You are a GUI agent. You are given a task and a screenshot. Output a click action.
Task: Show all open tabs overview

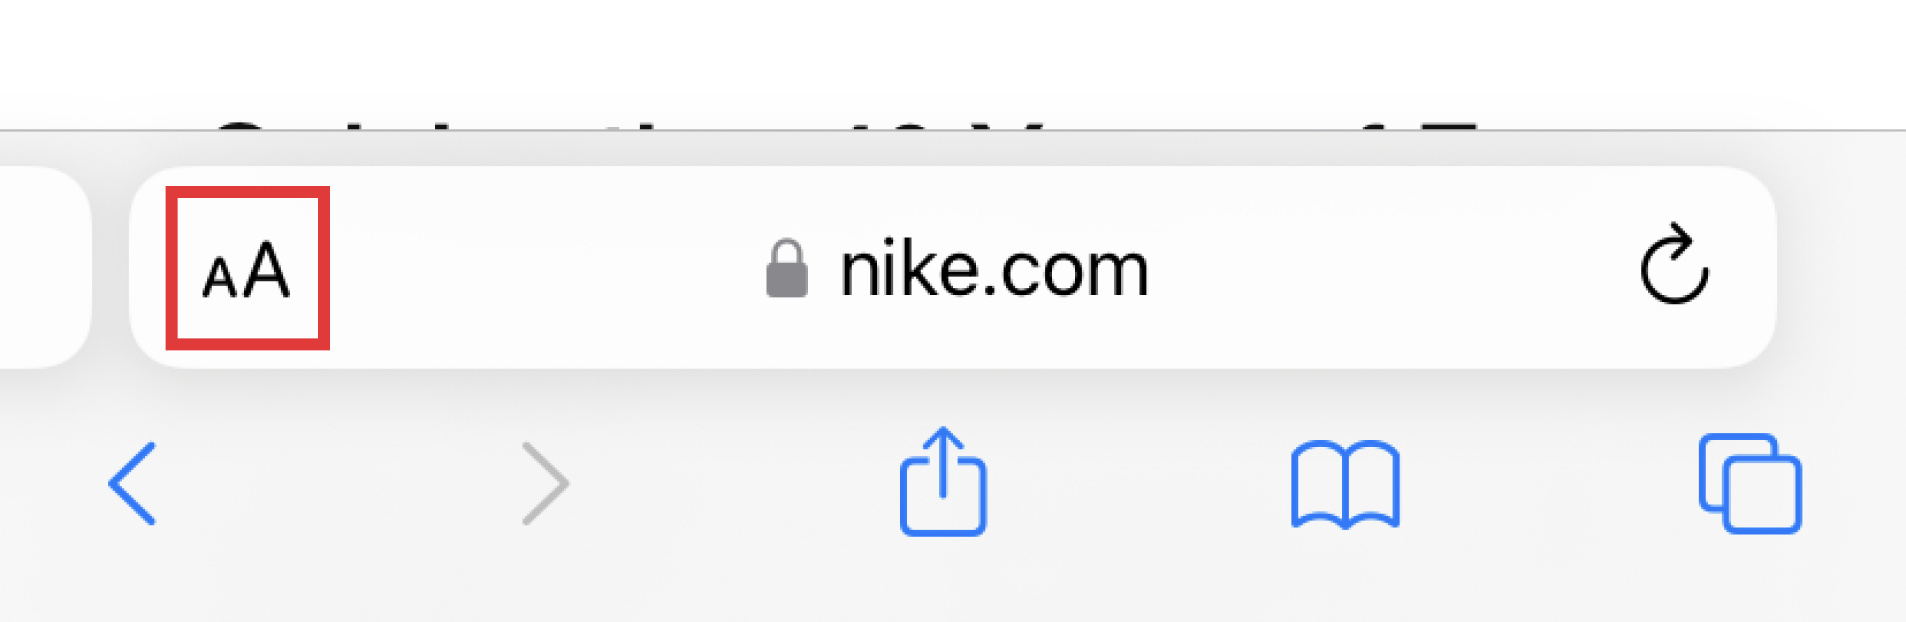click(x=1750, y=483)
